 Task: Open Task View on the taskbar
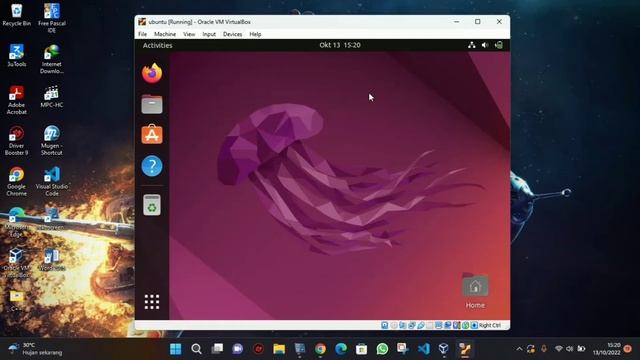pyautogui.click(x=217, y=349)
